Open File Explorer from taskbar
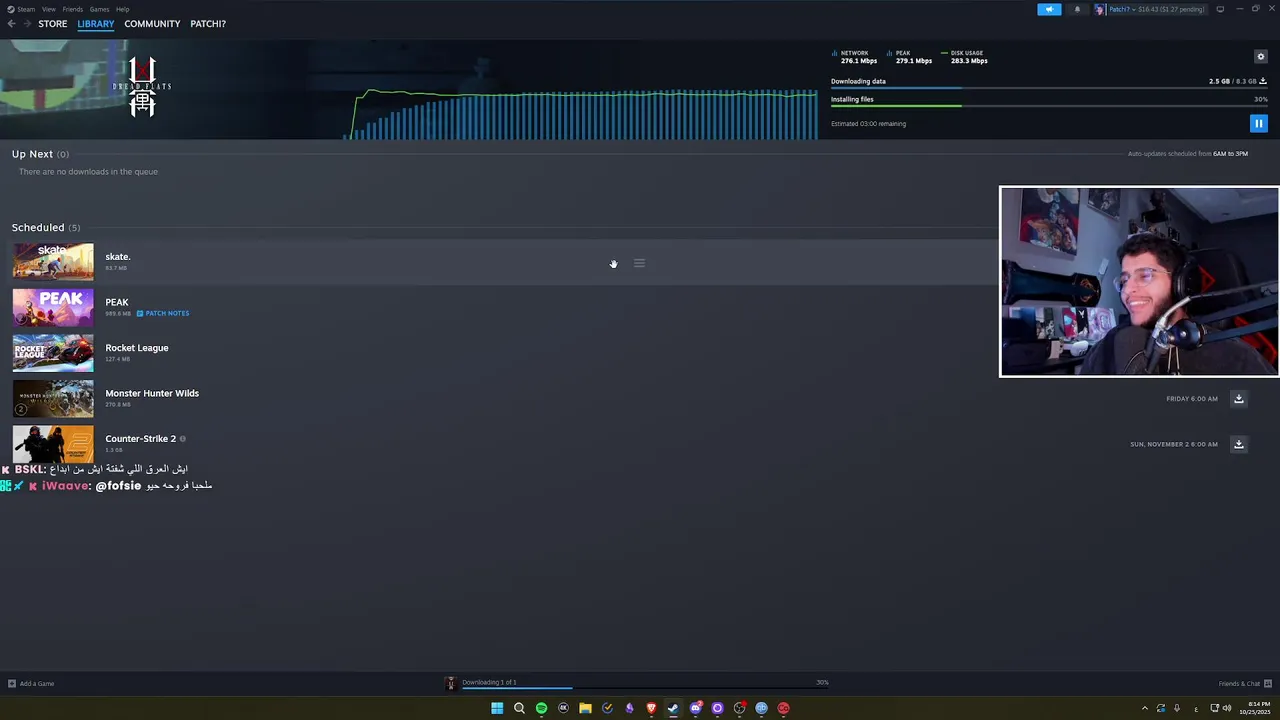The image size is (1280, 720). pyautogui.click(x=585, y=708)
